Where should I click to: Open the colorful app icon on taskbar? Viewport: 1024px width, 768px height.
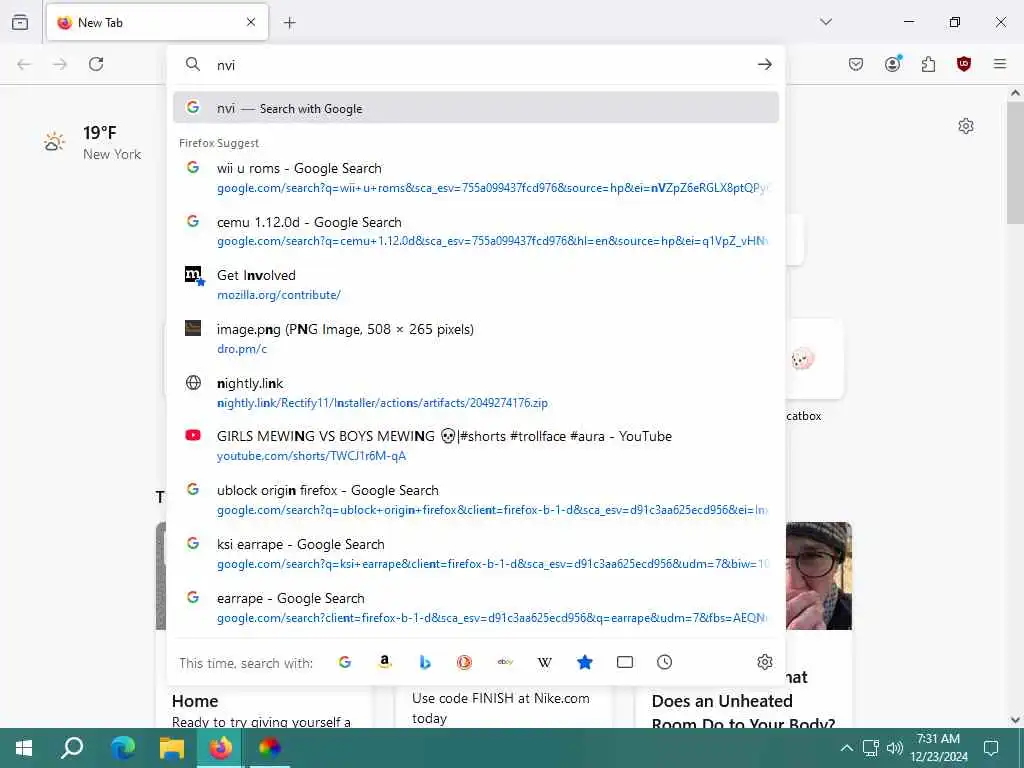pos(269,748)
